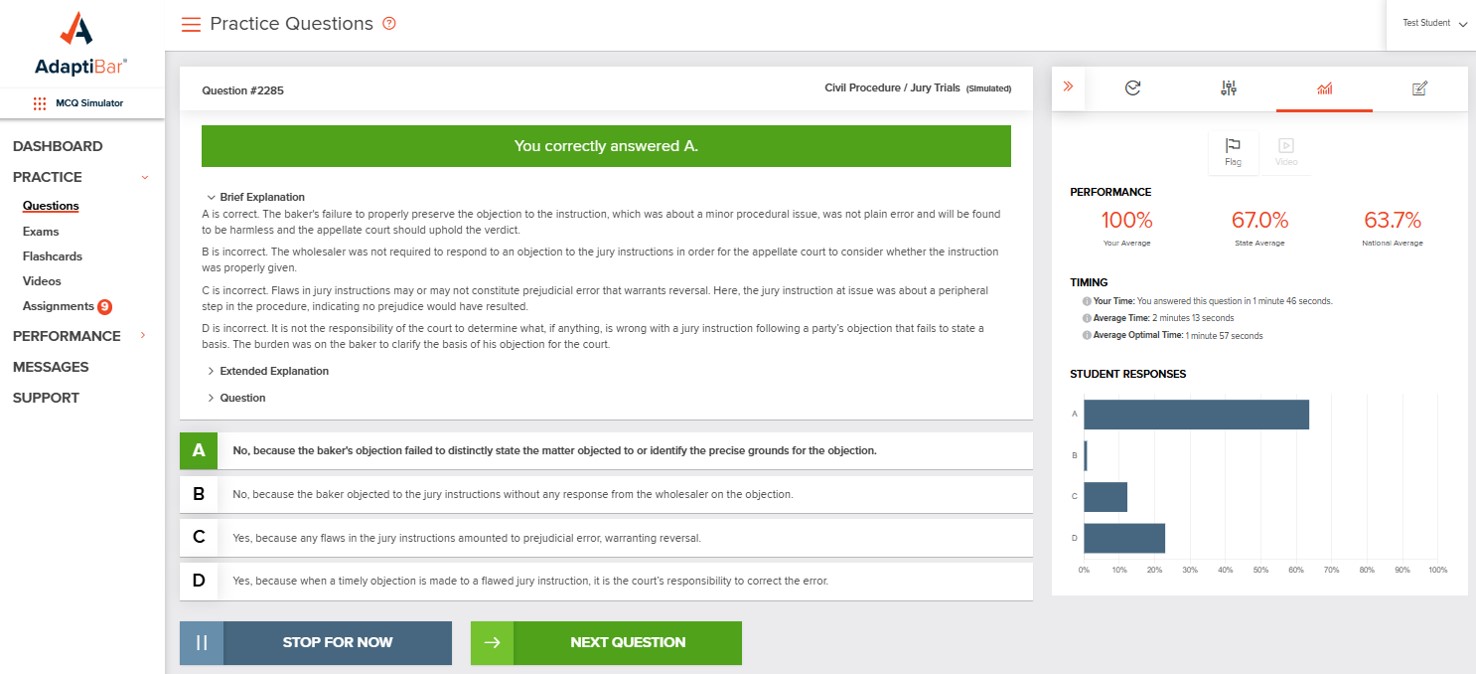Viewport: 1476px width, 674px height.
Task: Open the history clock tab icon
Action: click(1133, 88)
